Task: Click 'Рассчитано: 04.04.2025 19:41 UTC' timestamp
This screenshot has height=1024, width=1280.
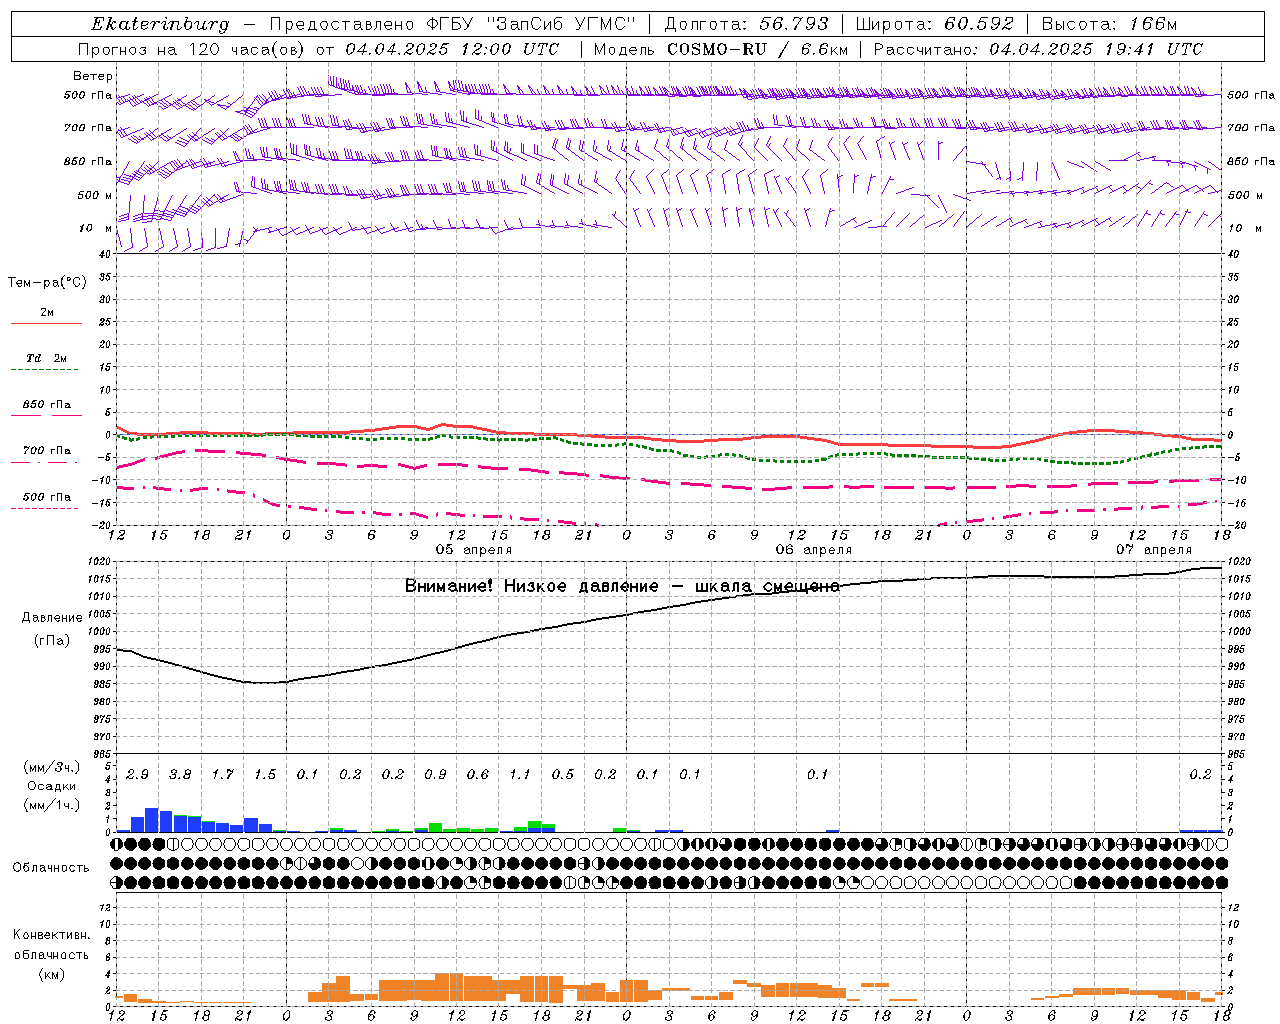Action: tap(1038, 49)
